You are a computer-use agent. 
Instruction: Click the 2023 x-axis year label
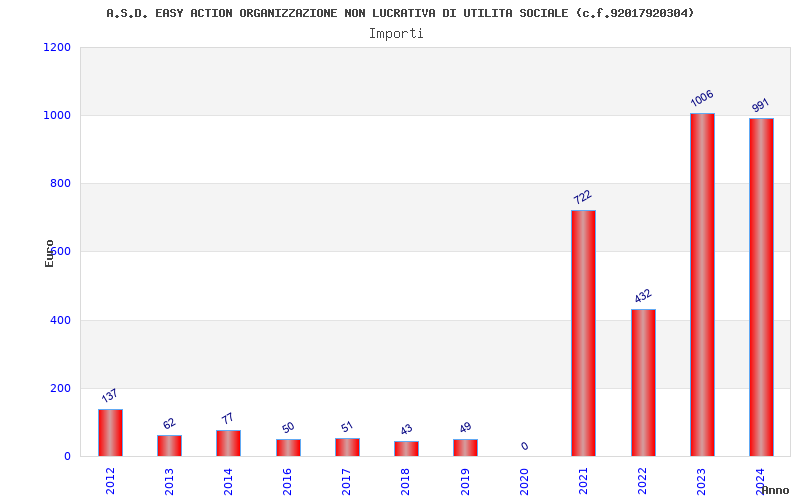coord(702,481)
